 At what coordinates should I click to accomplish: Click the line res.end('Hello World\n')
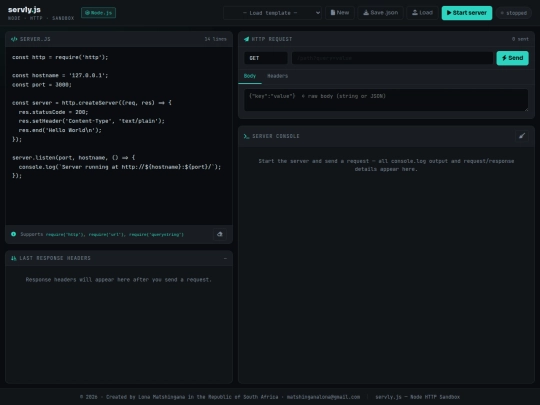60,130
